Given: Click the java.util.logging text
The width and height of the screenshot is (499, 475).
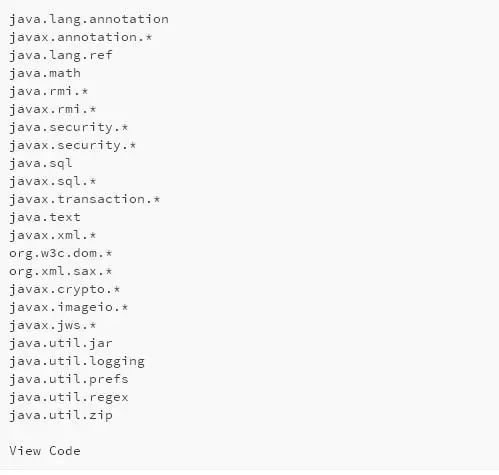Looking at the screenshot, I should pyautogui.click(x=77, y=361).
